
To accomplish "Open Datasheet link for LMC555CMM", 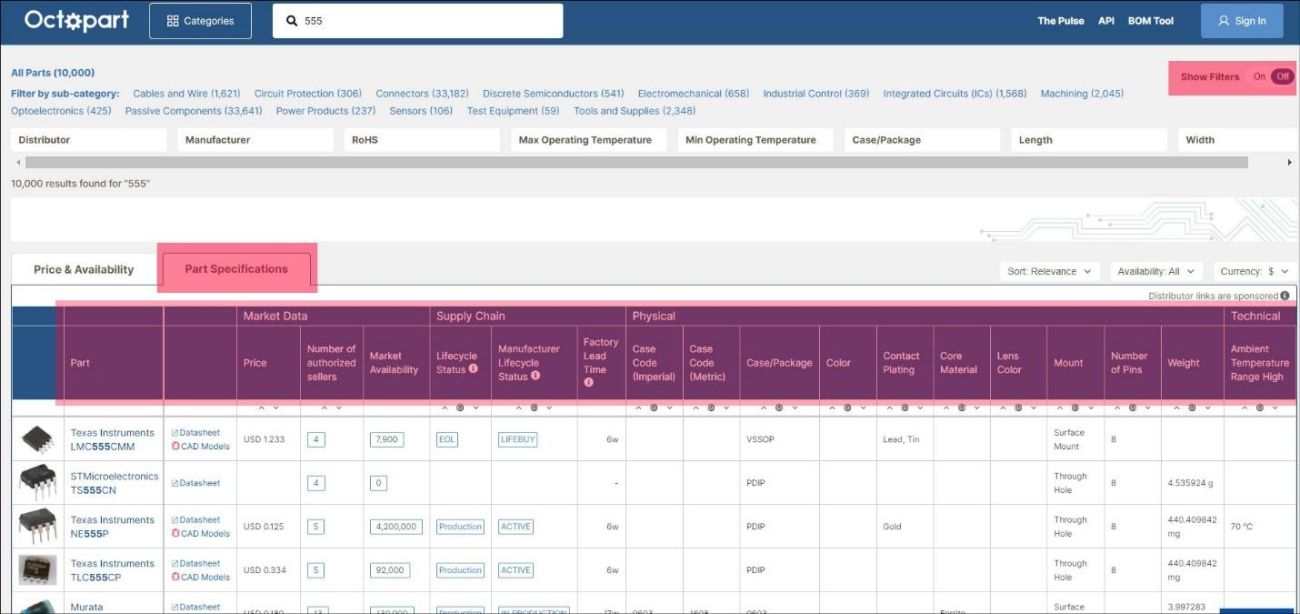I will (x=199, y=433).
